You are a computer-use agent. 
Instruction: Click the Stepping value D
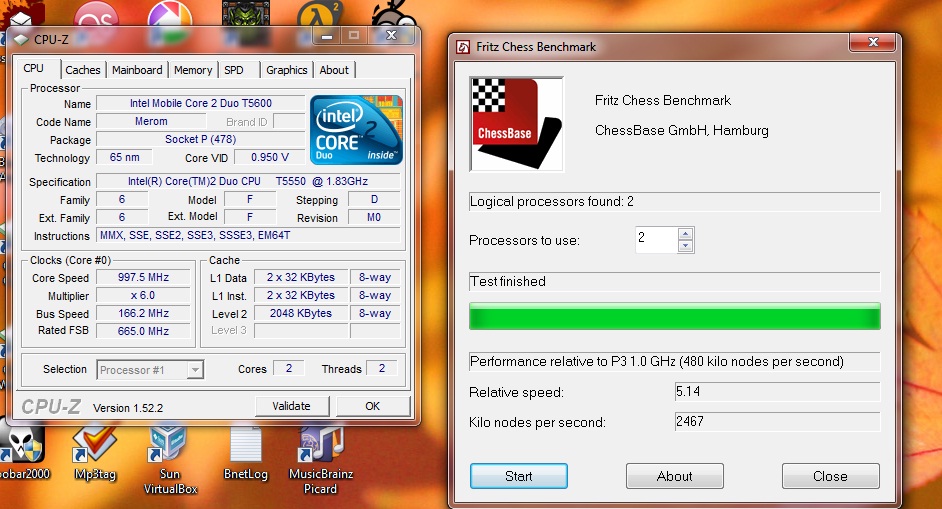pos(374,200)
